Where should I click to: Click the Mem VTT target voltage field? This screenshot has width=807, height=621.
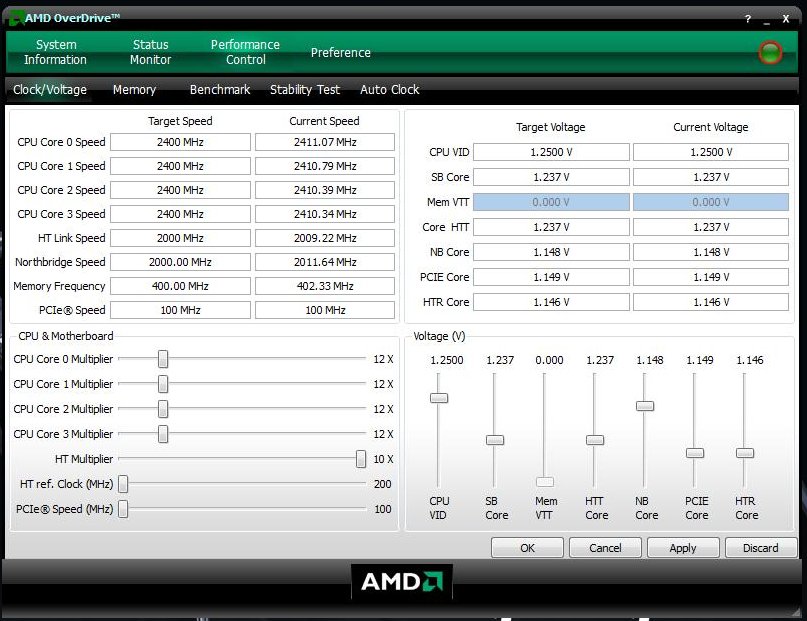pyautogui.click(x=551, y=202)
